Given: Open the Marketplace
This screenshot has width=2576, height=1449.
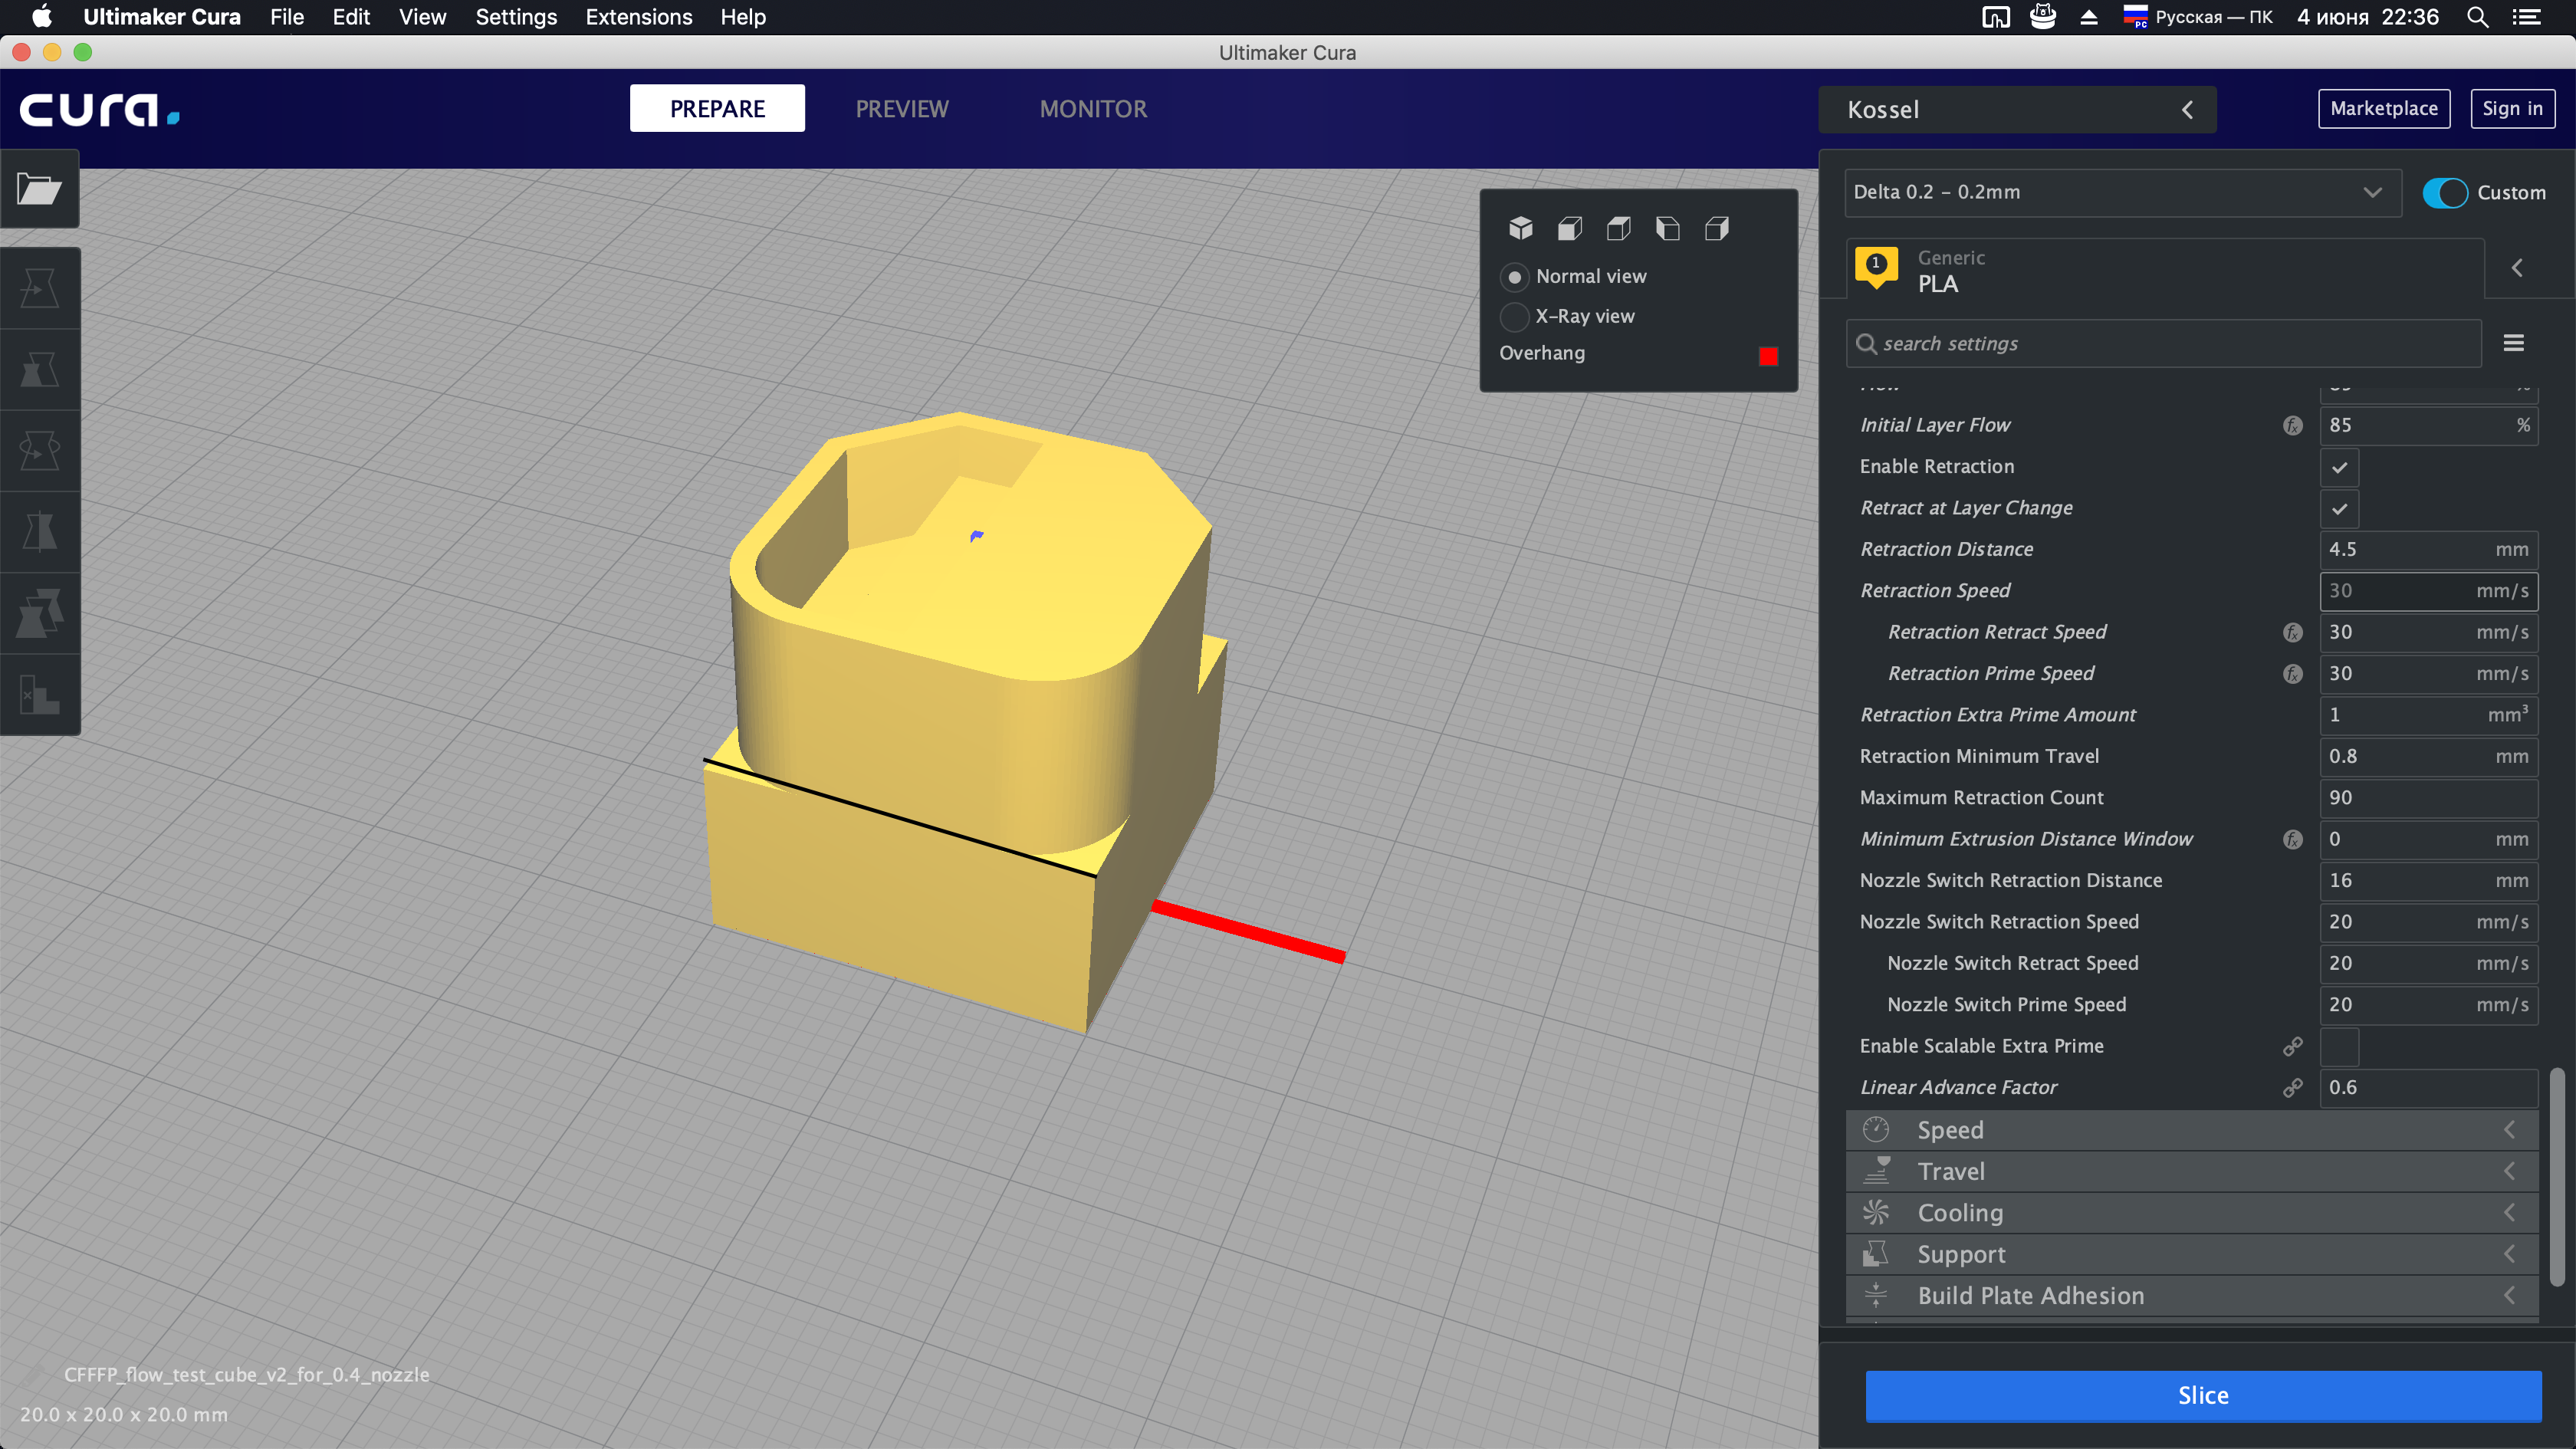Looking at the screenshot, I should coord(2383,109).
